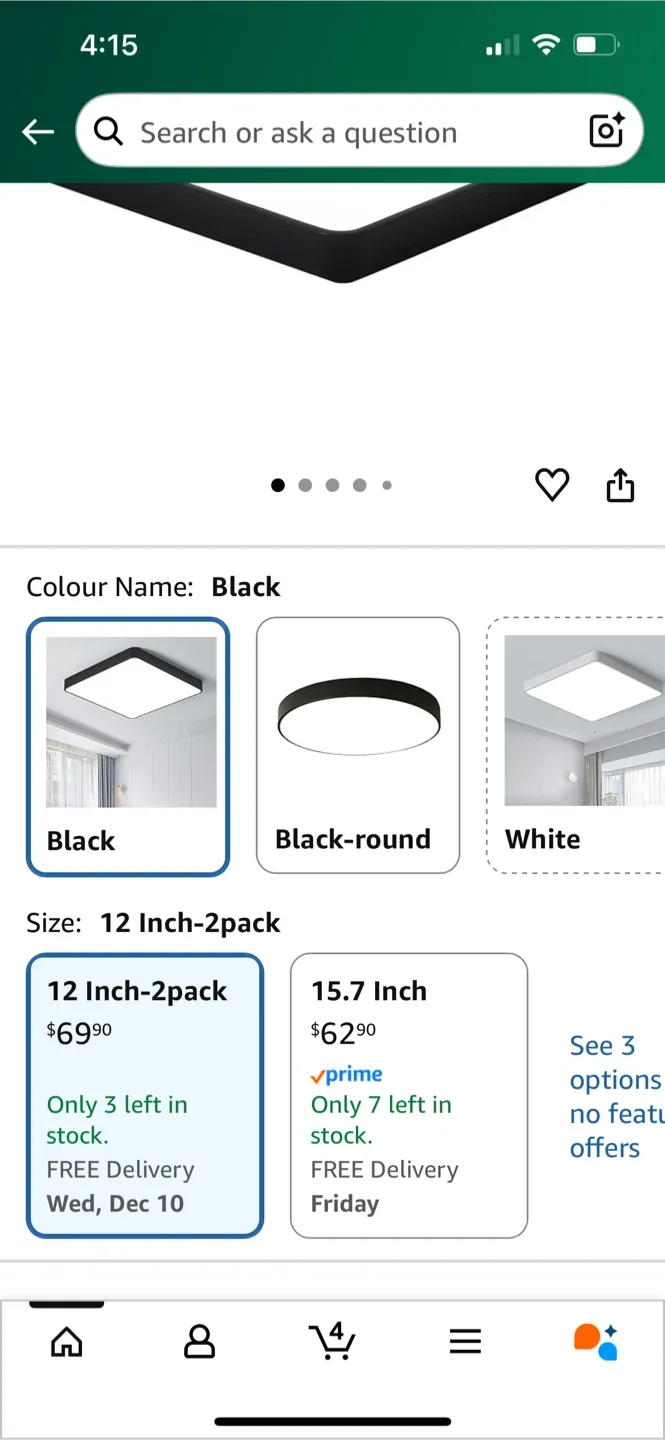Tap the prime badge on 15.7 Inch option
Viewport: 665px width, 1440px height.
click(x=346, y=1074)
